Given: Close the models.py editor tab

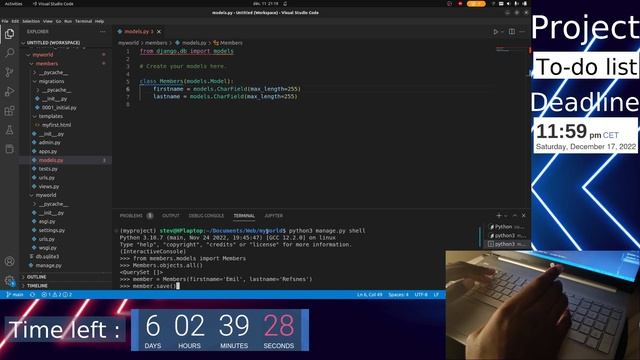Looking at the screenshot, I should (x=159, y=31).
